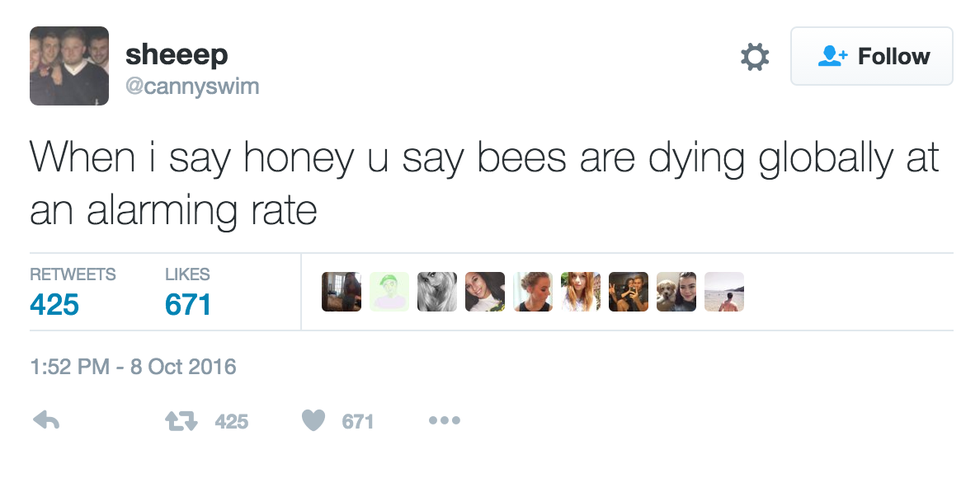
Task: Open the avatar of person with dog
Action: (676, 292)
